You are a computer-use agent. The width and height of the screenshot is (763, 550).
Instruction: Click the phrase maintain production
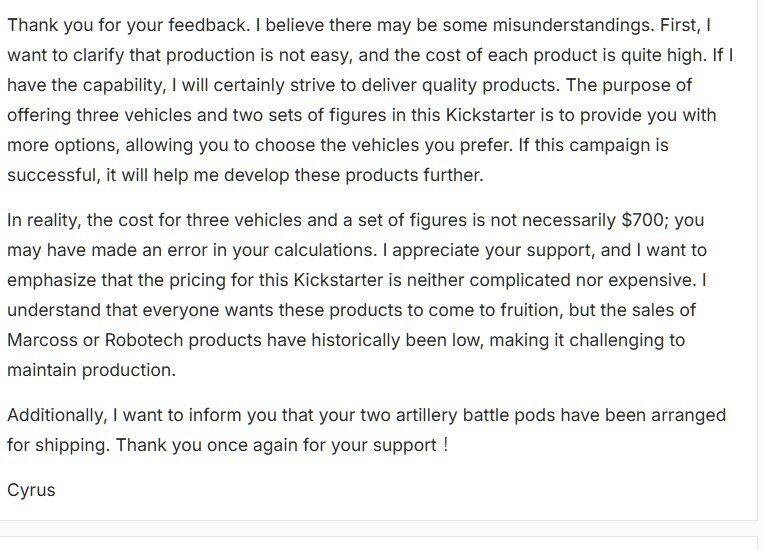91,370
